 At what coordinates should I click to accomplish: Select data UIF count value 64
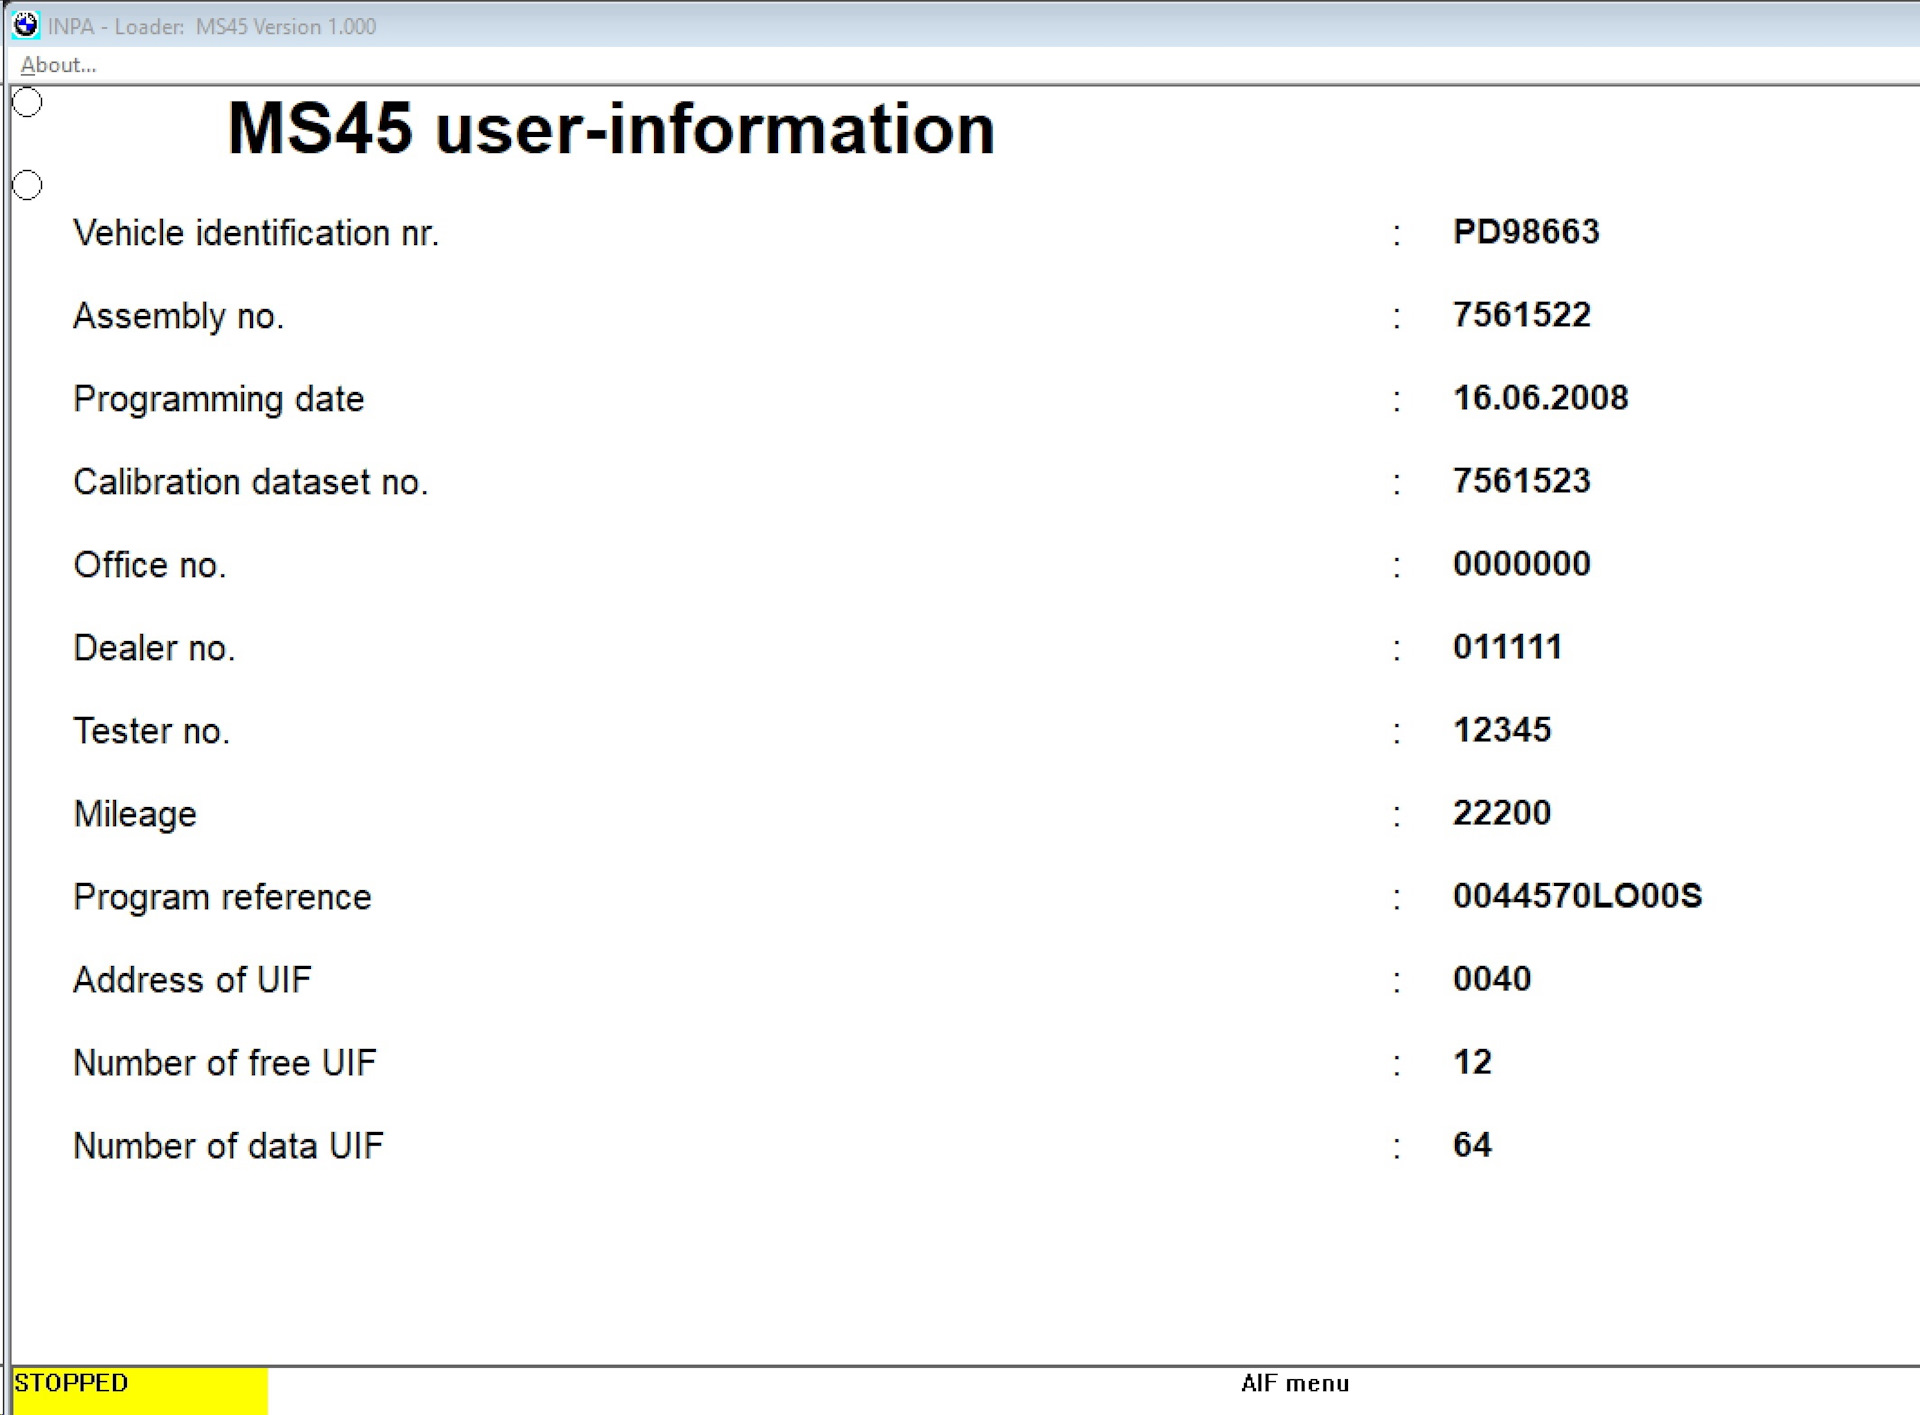(x=1472, y=1145)
